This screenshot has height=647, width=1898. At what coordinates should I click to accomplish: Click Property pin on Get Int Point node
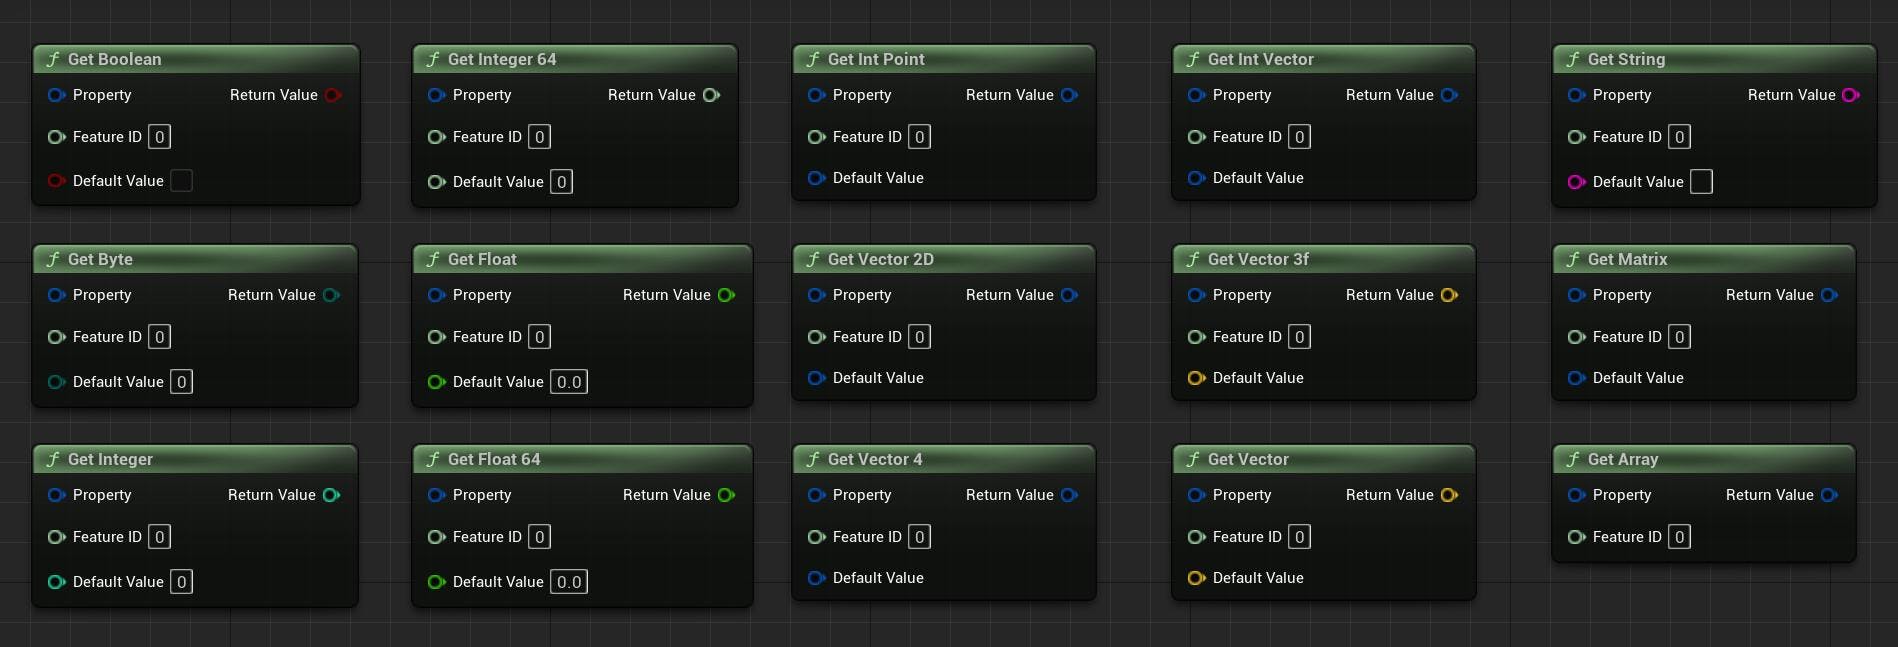pyautogui.click(x=816, y=95)
